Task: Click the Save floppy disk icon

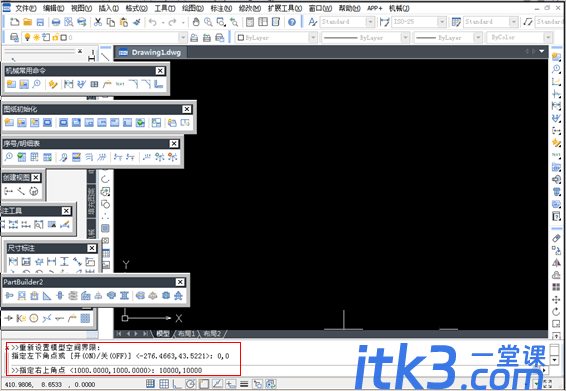Action: coord(40,22)
